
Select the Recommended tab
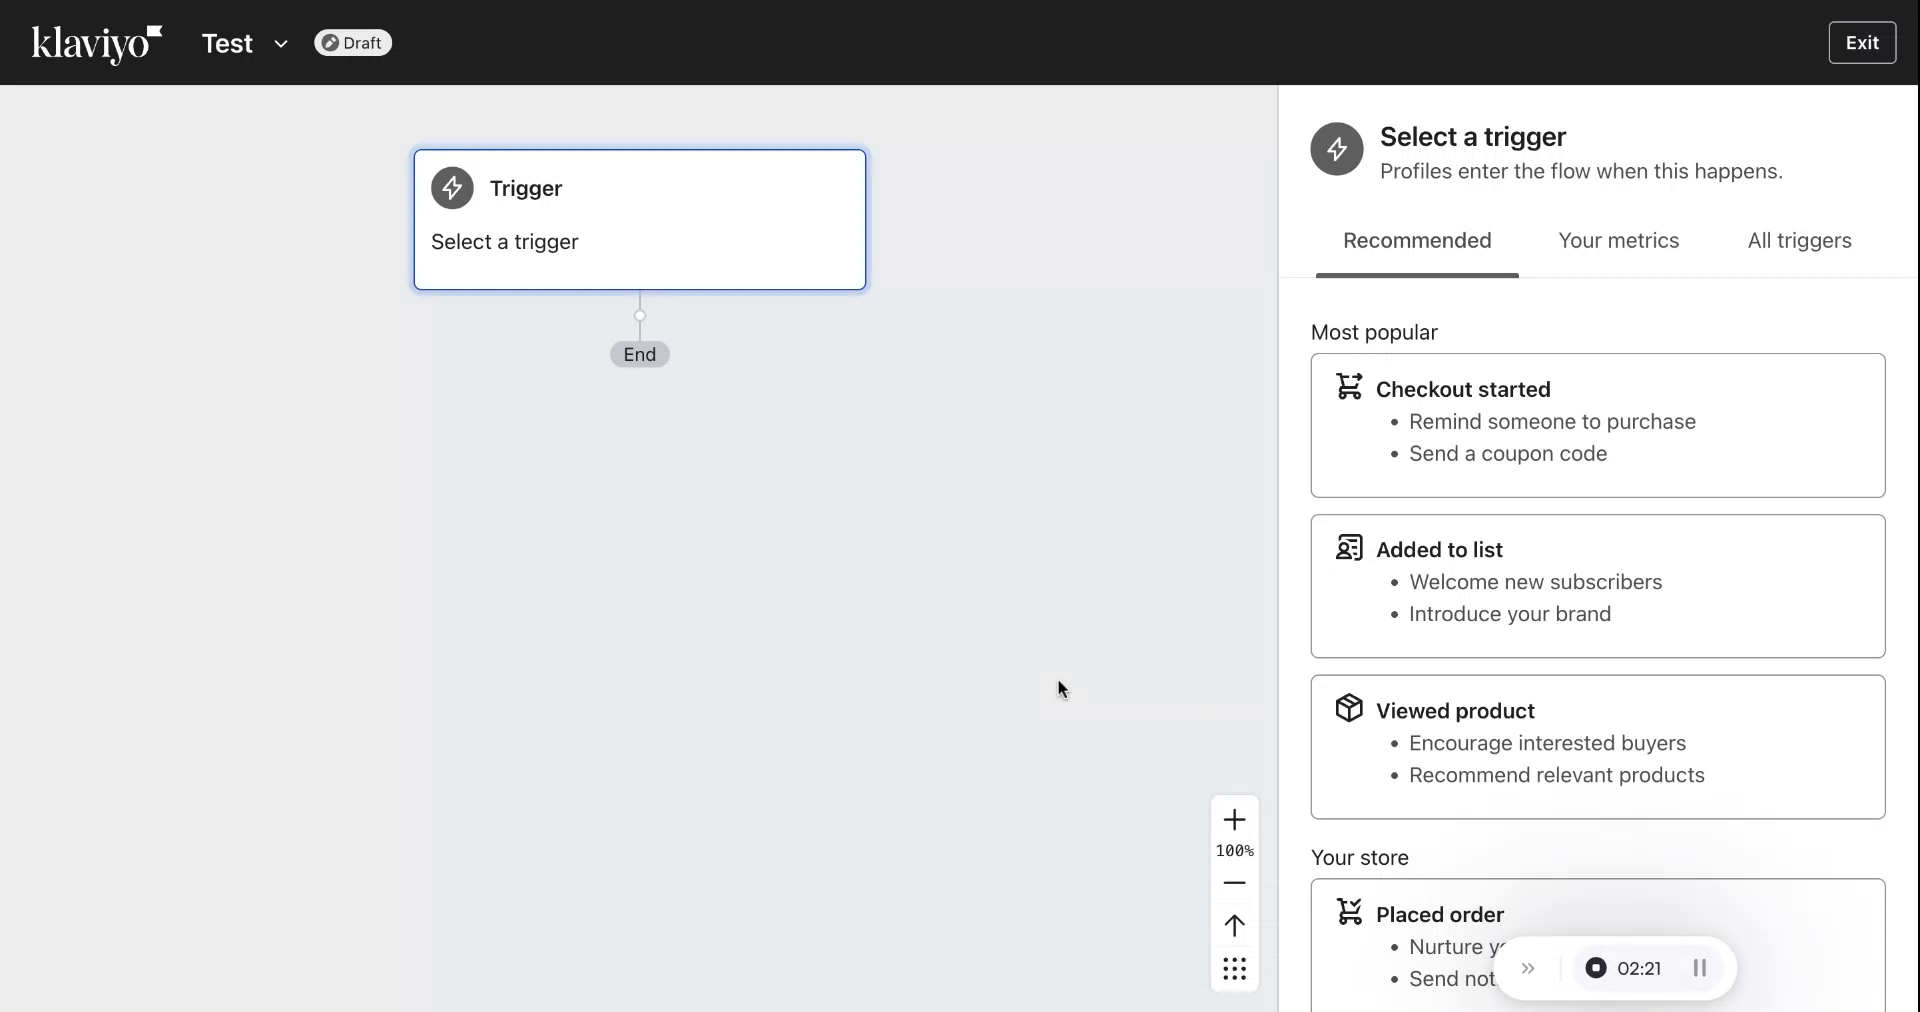coord(1417,241)
